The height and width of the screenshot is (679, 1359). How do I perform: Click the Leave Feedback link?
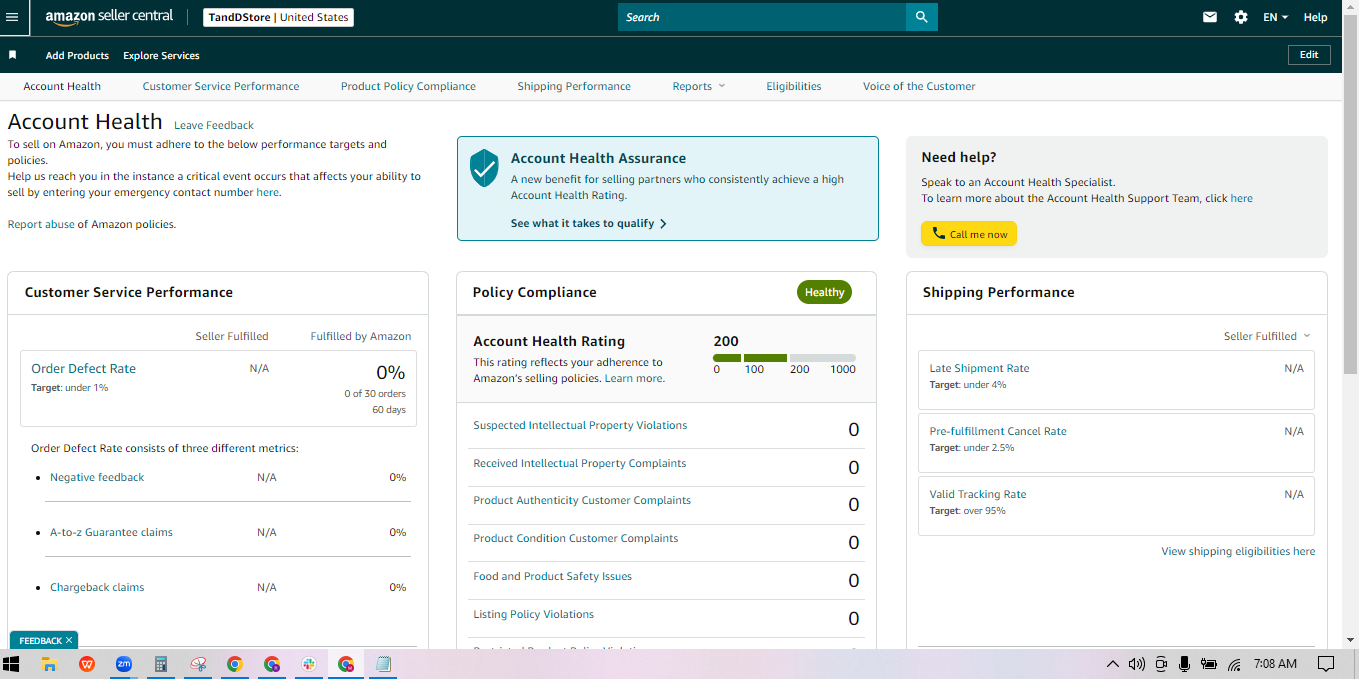pyautogui.click(x=214, y=125)
